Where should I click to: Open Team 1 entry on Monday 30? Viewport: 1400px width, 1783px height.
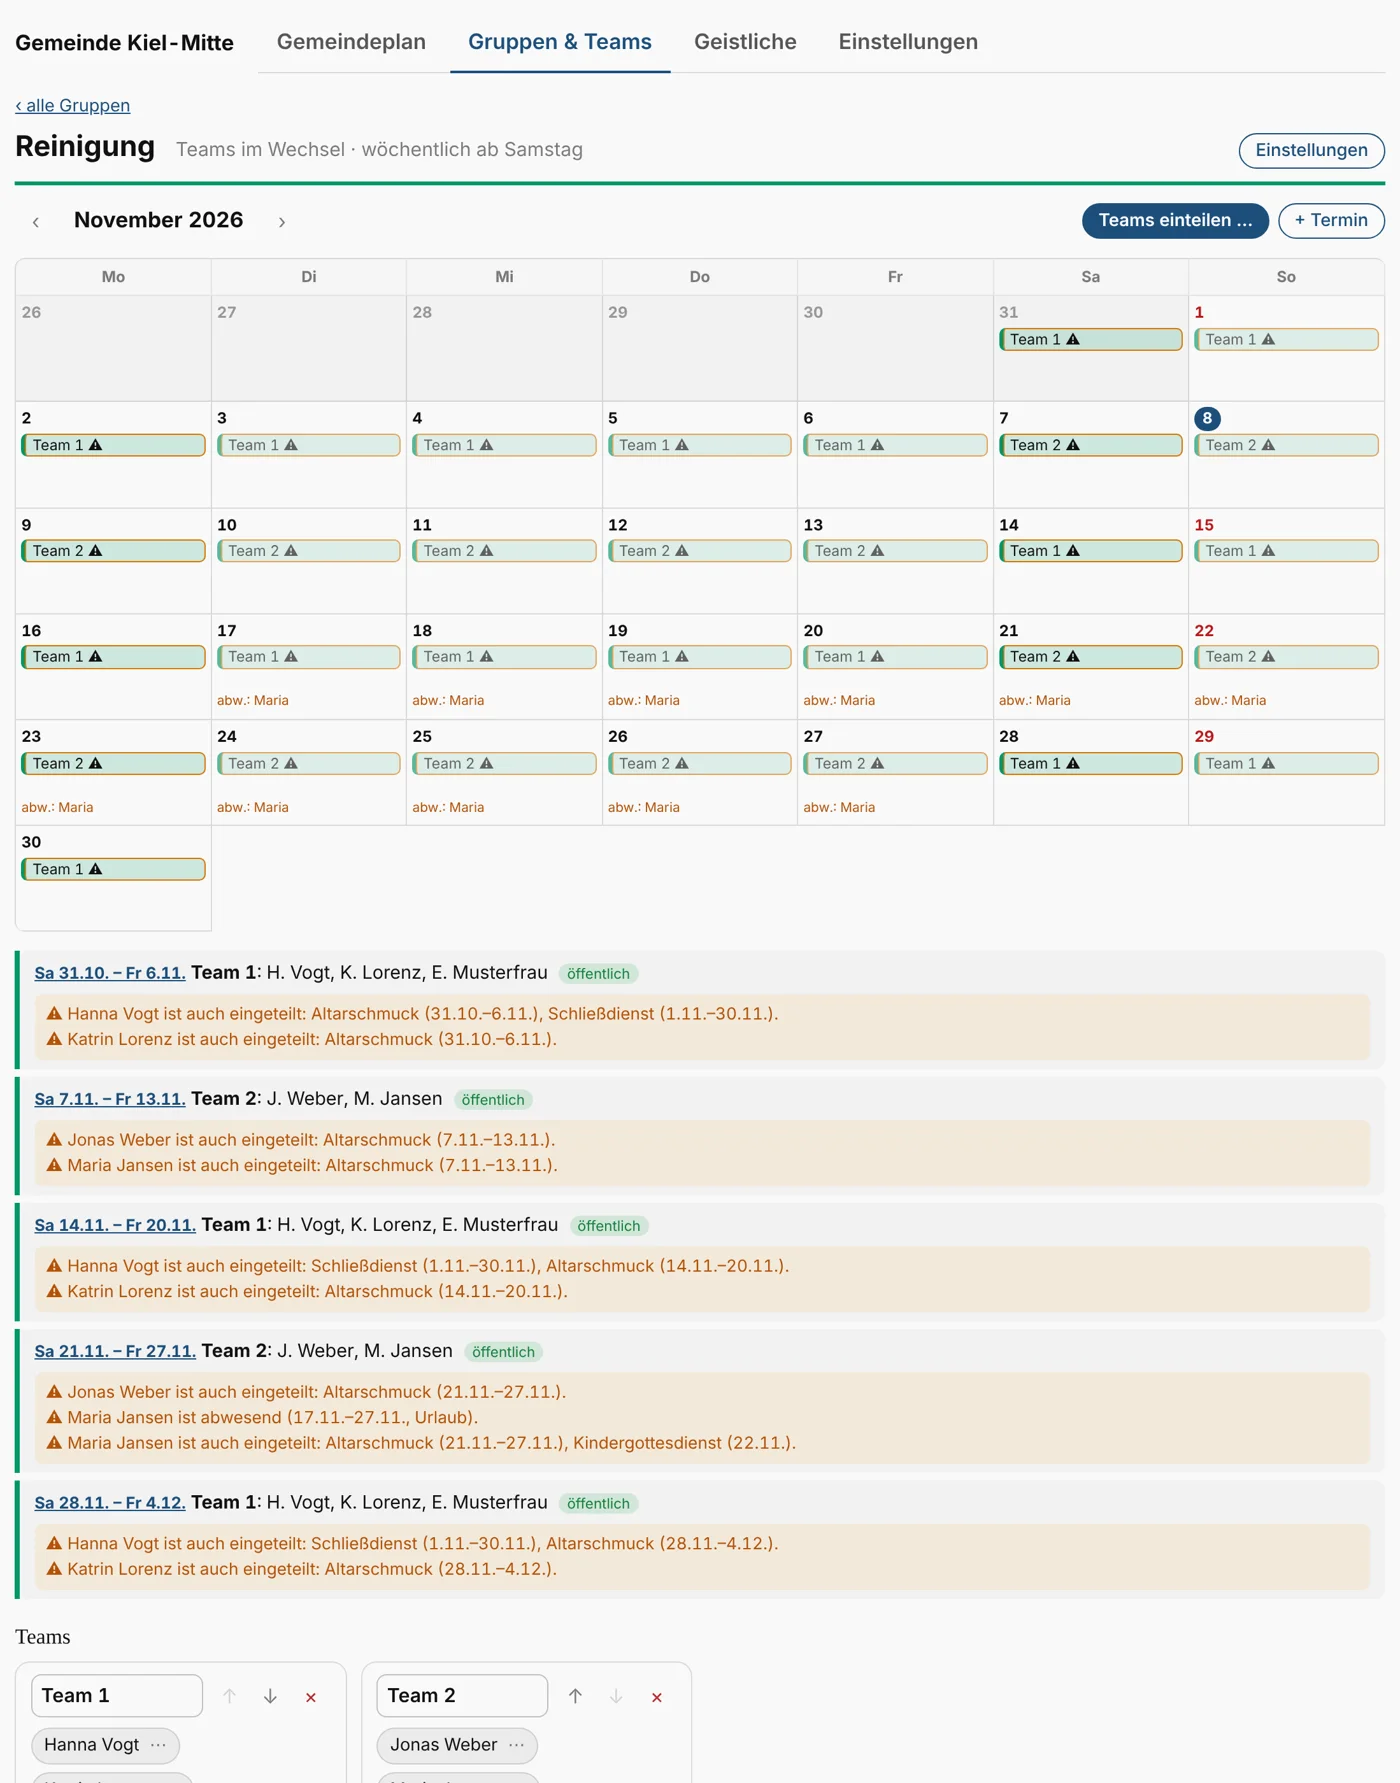pyautogui.click(x=113, y=870)
